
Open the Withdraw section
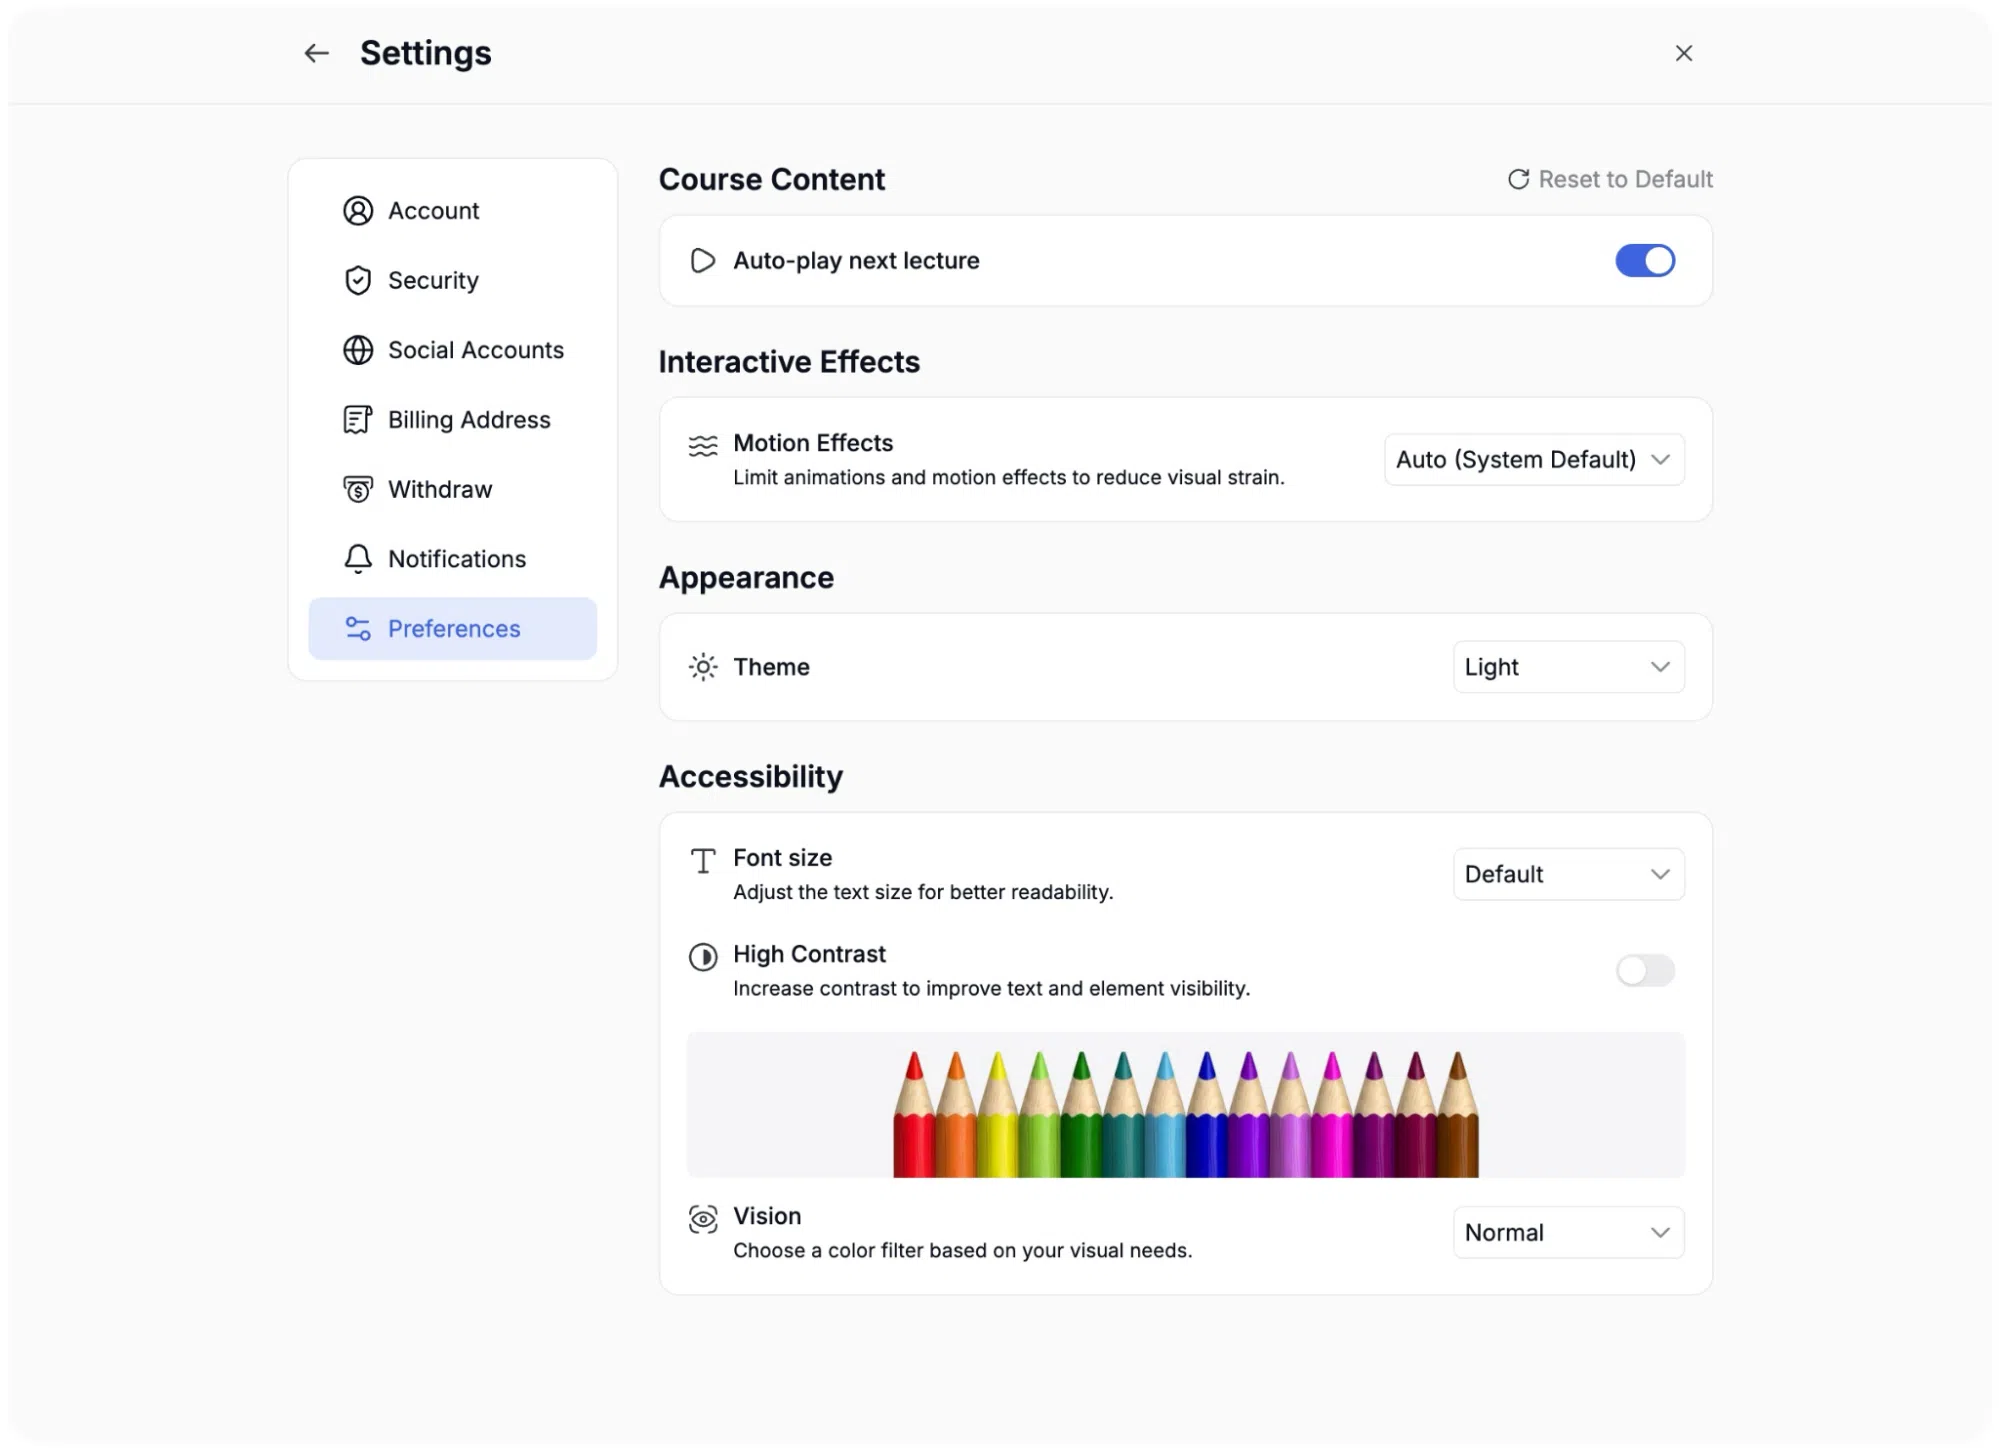pos(452,489)
